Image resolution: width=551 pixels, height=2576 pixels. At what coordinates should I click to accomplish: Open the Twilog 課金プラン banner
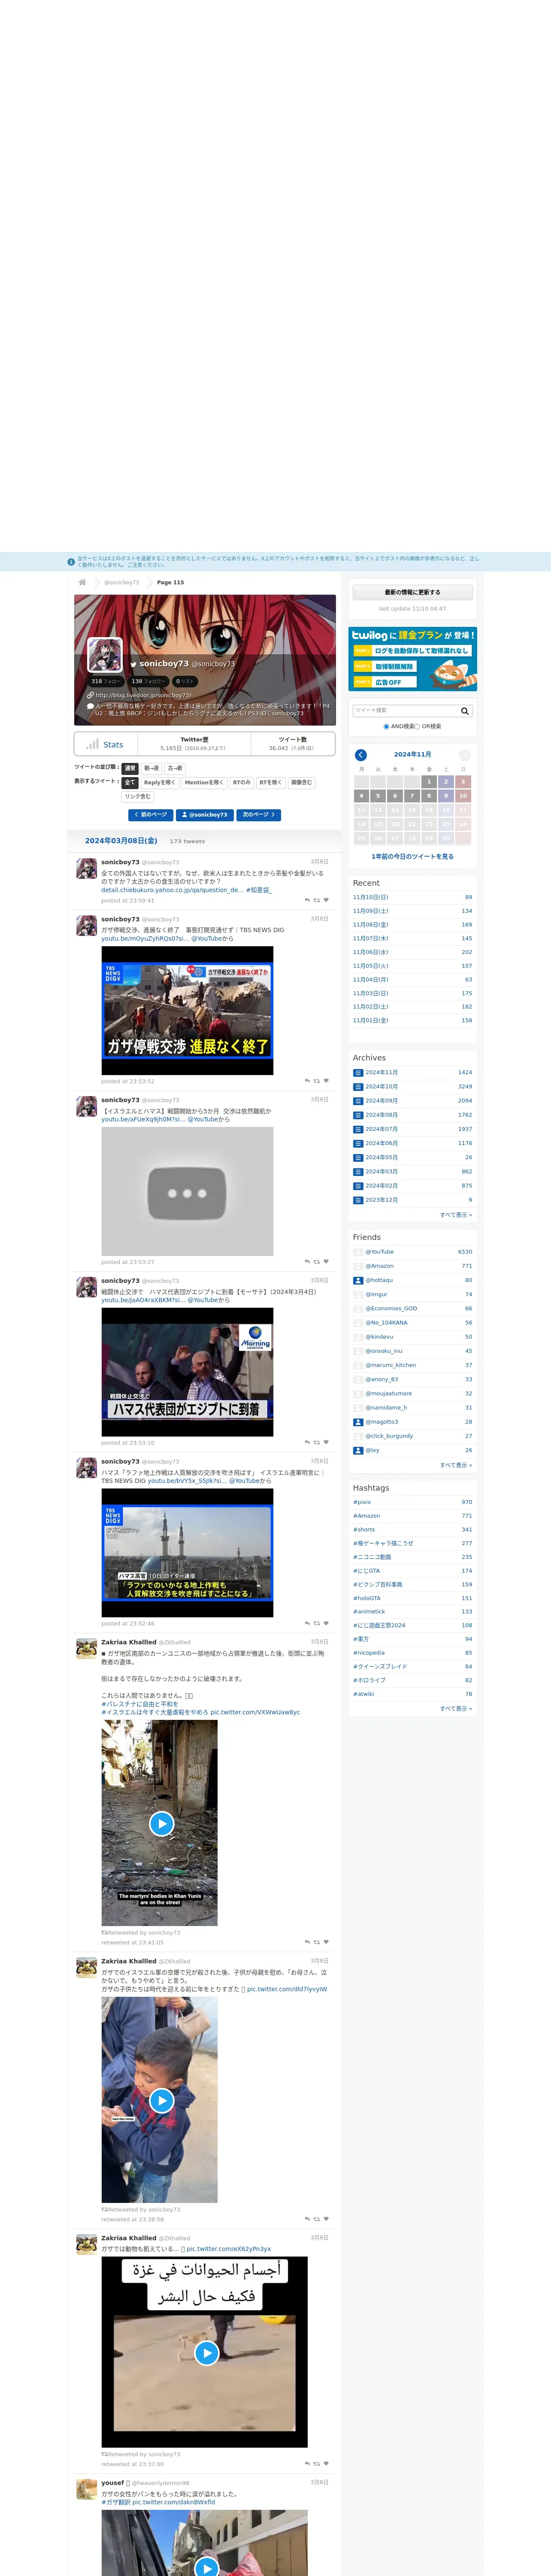(x=412, y=660)
